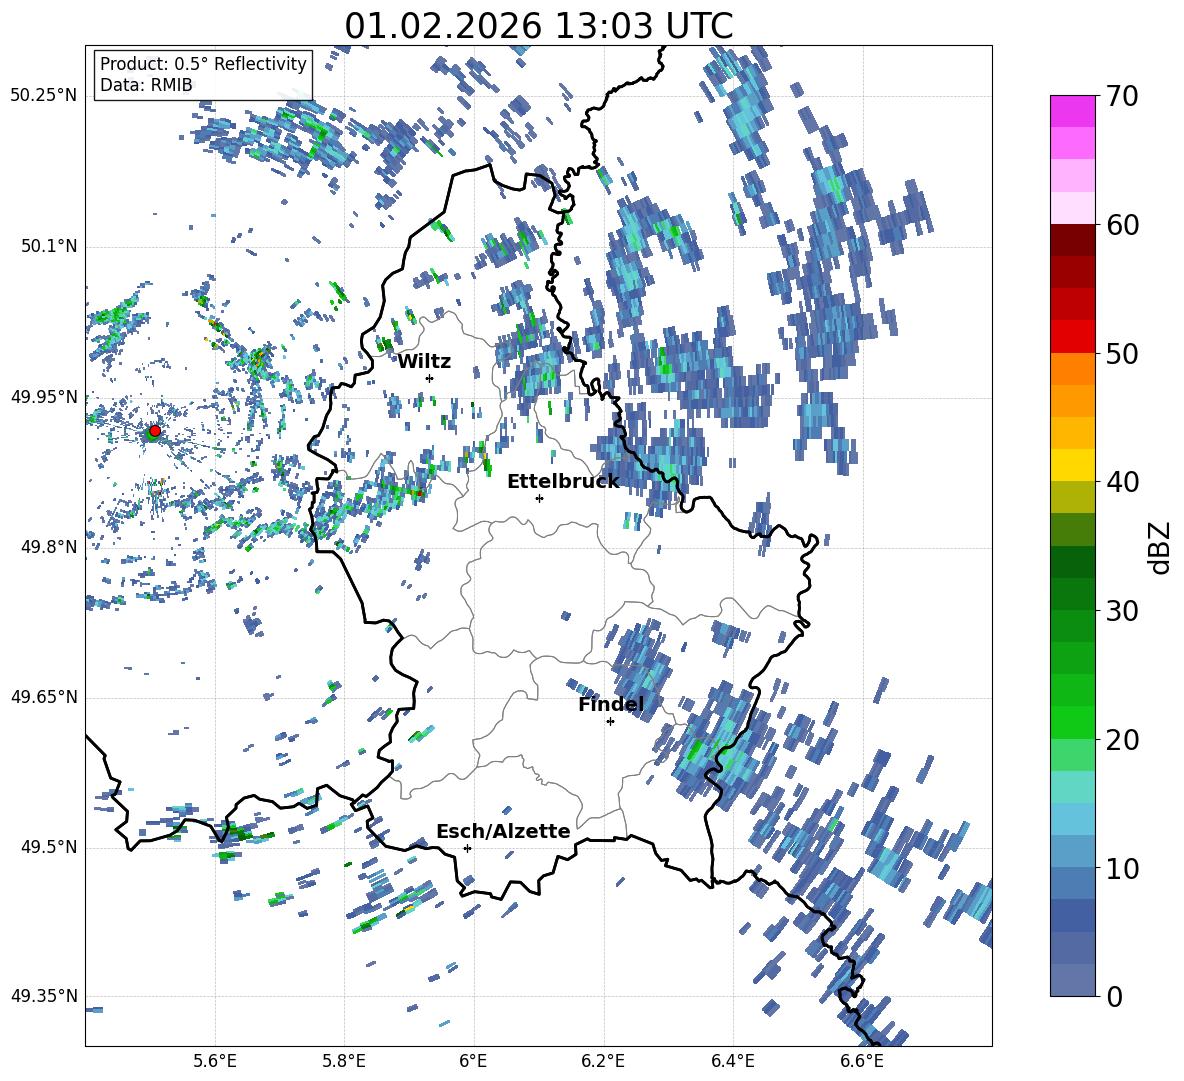This screenshot has height=1081, width=1184.
Task: Click the 49.5°N latitude label
Action: tap(48, 847)
